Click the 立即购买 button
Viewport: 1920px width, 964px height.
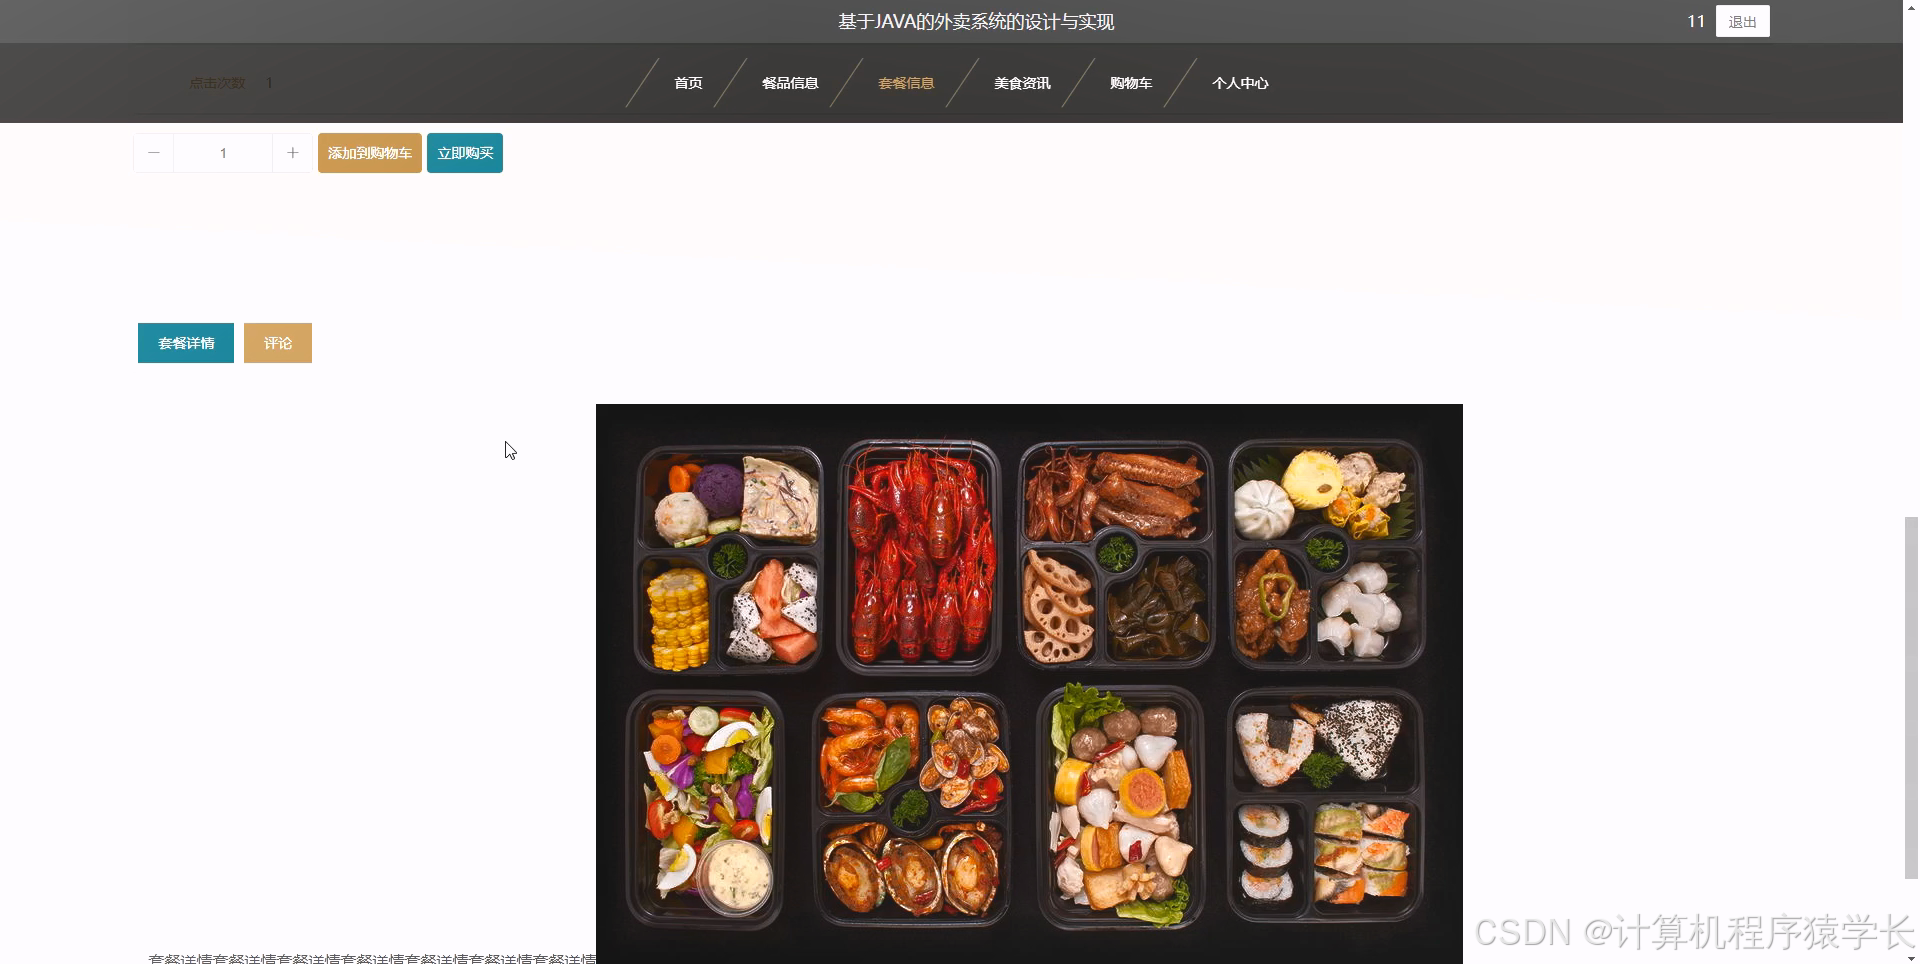tap(465, 153)
